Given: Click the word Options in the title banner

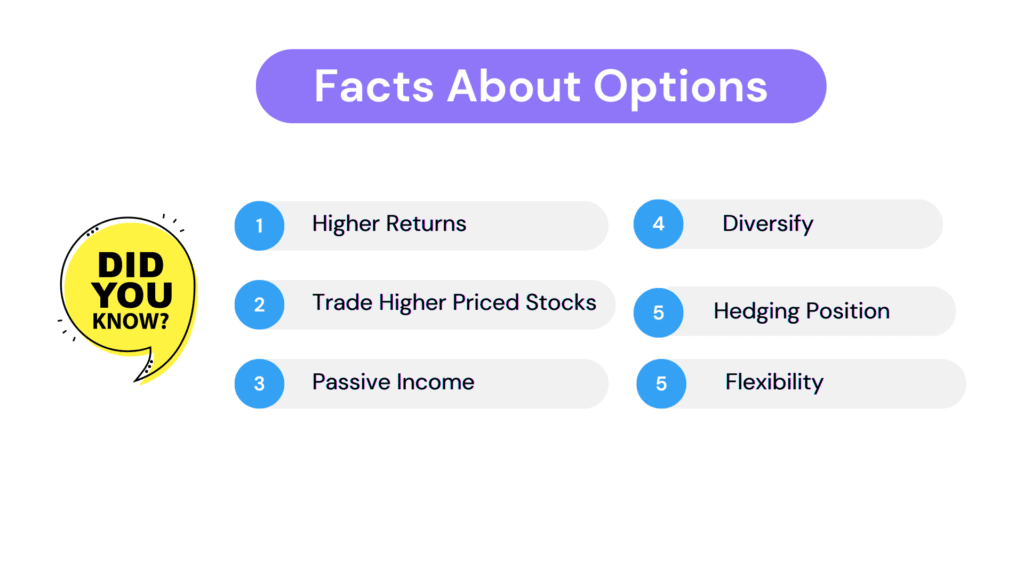Looking at the screenshot, I should [x=680, y=88].
